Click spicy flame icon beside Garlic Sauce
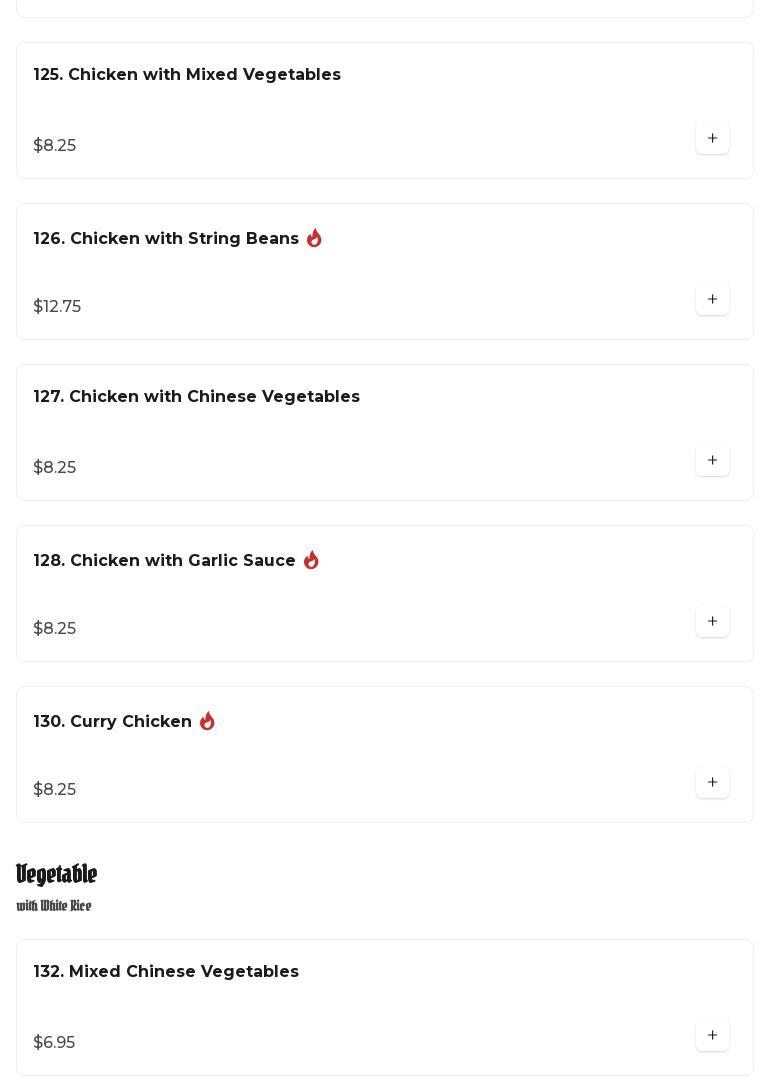The image size is (770, 1088). (x=311, y=560)
